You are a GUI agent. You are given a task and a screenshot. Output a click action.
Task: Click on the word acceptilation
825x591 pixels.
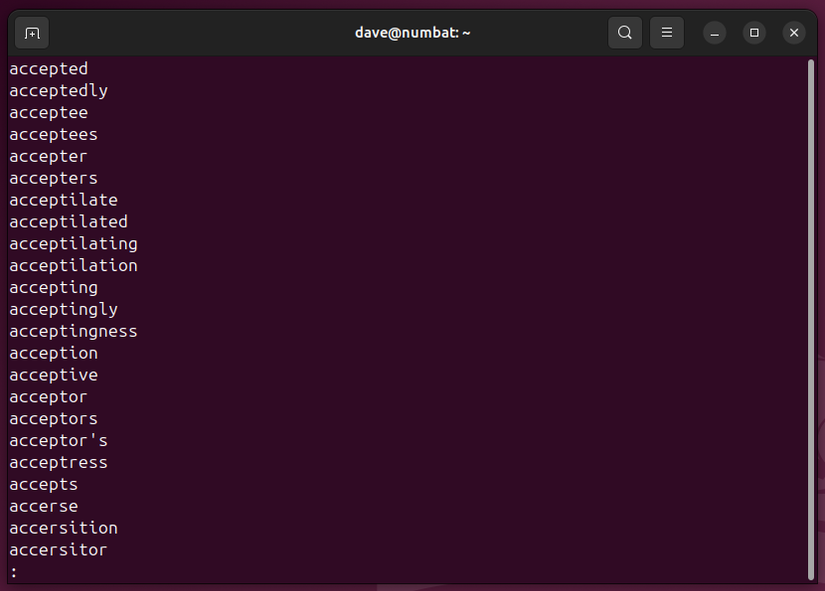point(73,265)
